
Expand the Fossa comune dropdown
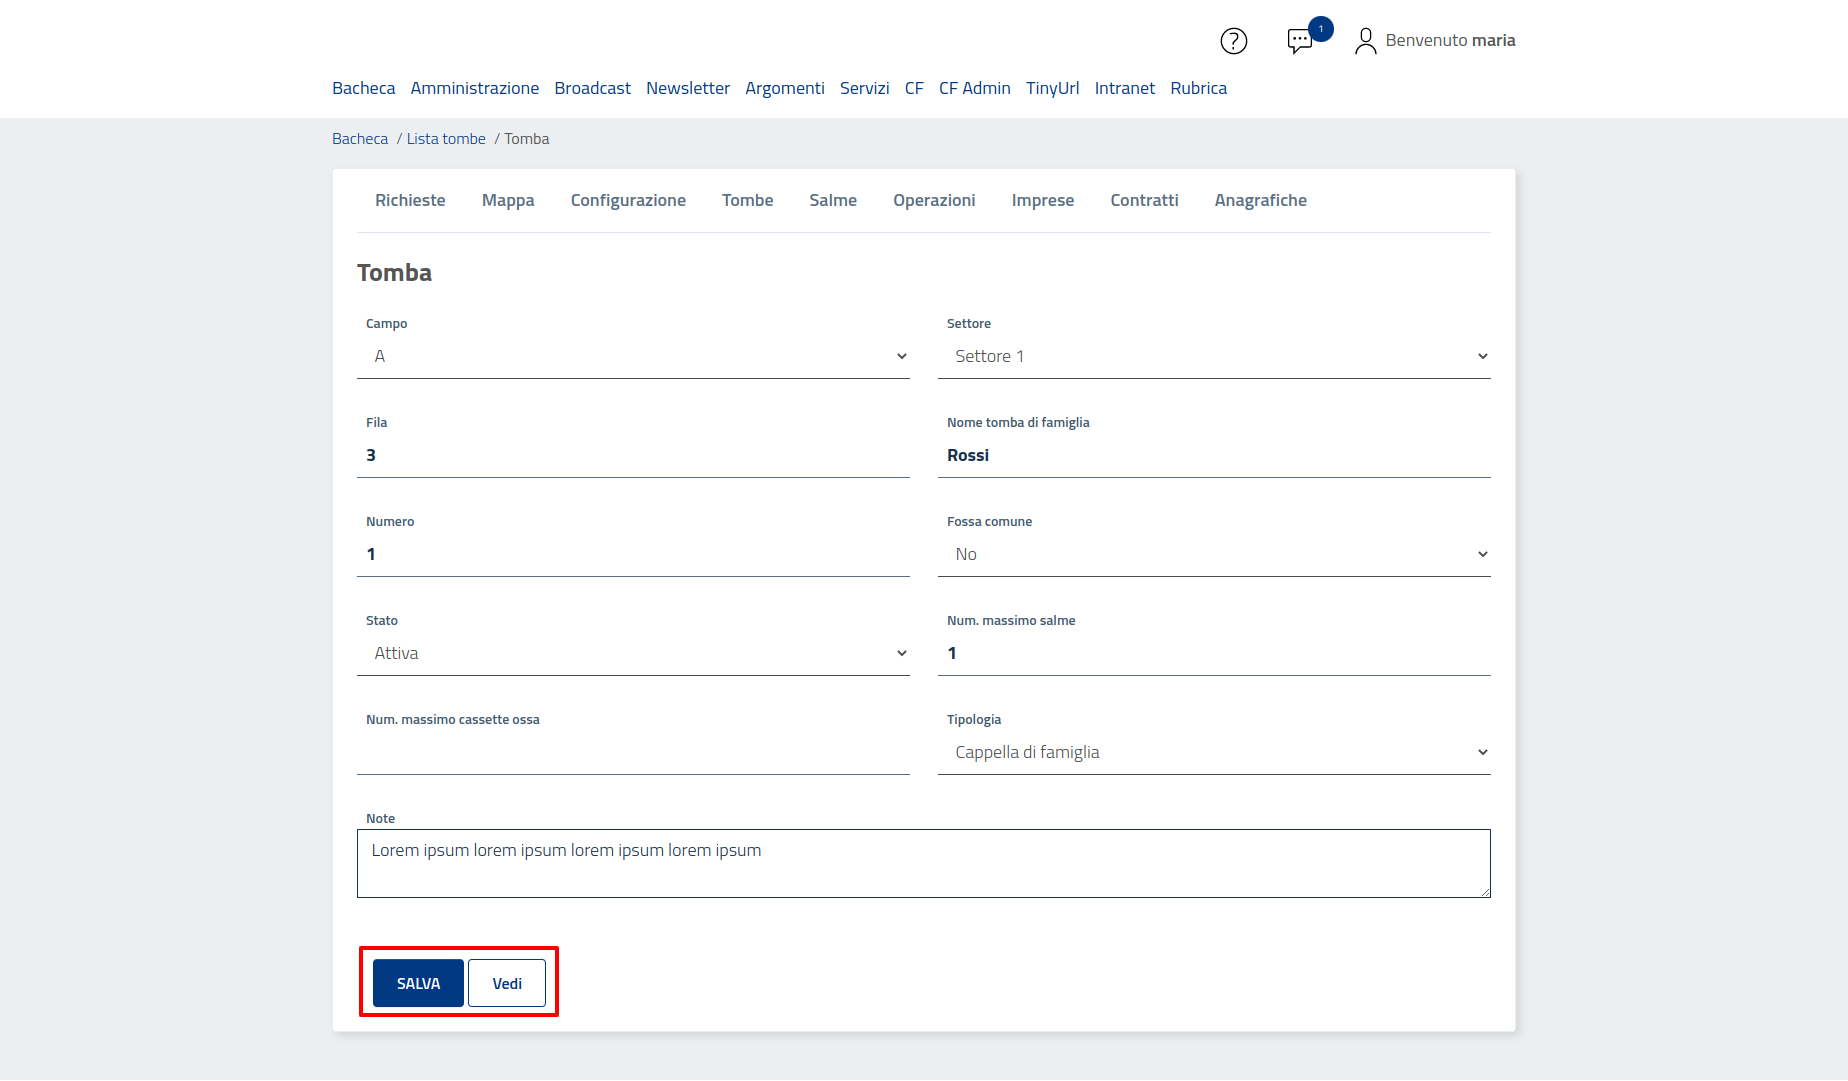click(x=1213, y=554)
